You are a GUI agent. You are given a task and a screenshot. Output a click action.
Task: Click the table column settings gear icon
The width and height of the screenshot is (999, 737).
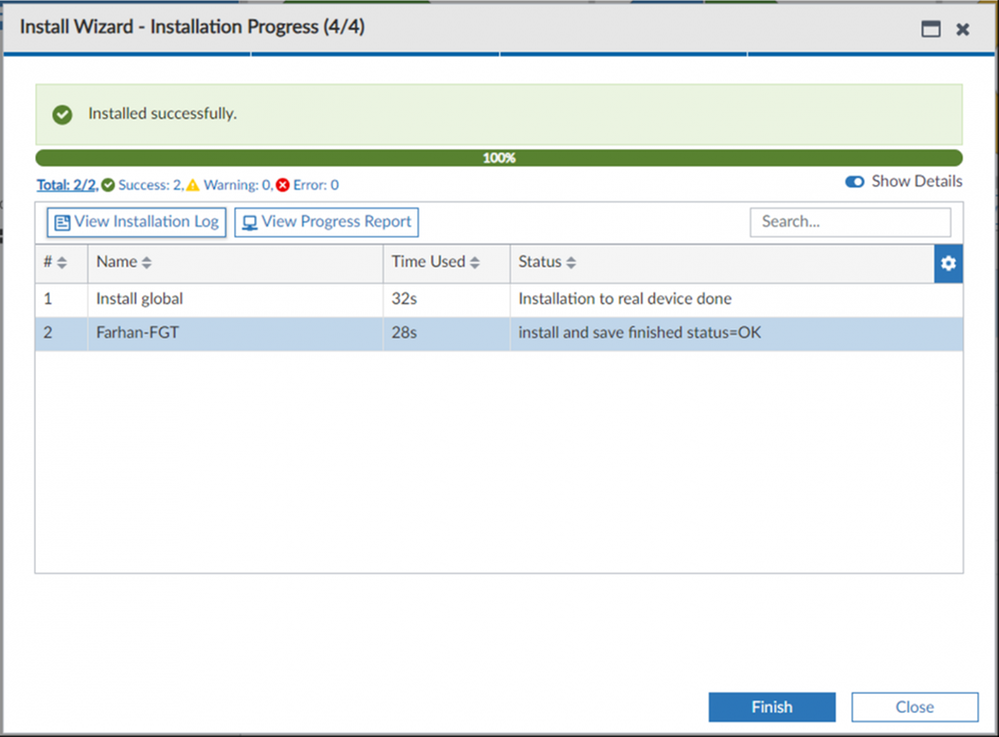(948, 263)
